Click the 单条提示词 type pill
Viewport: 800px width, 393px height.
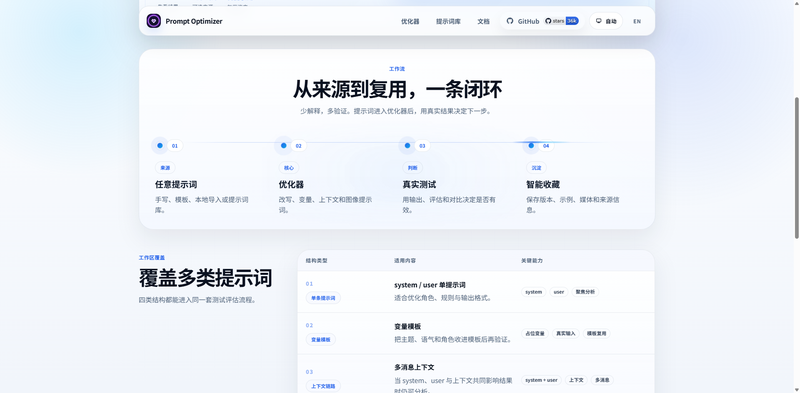[323, 298]
